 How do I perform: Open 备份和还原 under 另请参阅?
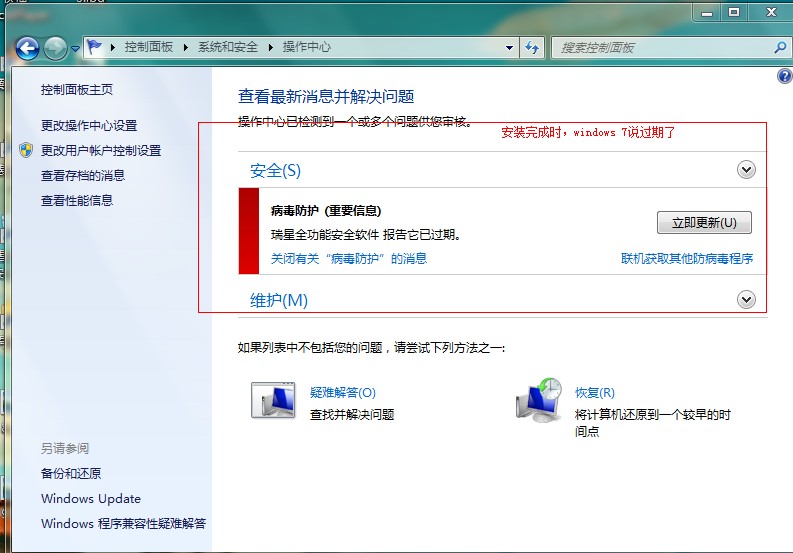click(71, 473)
